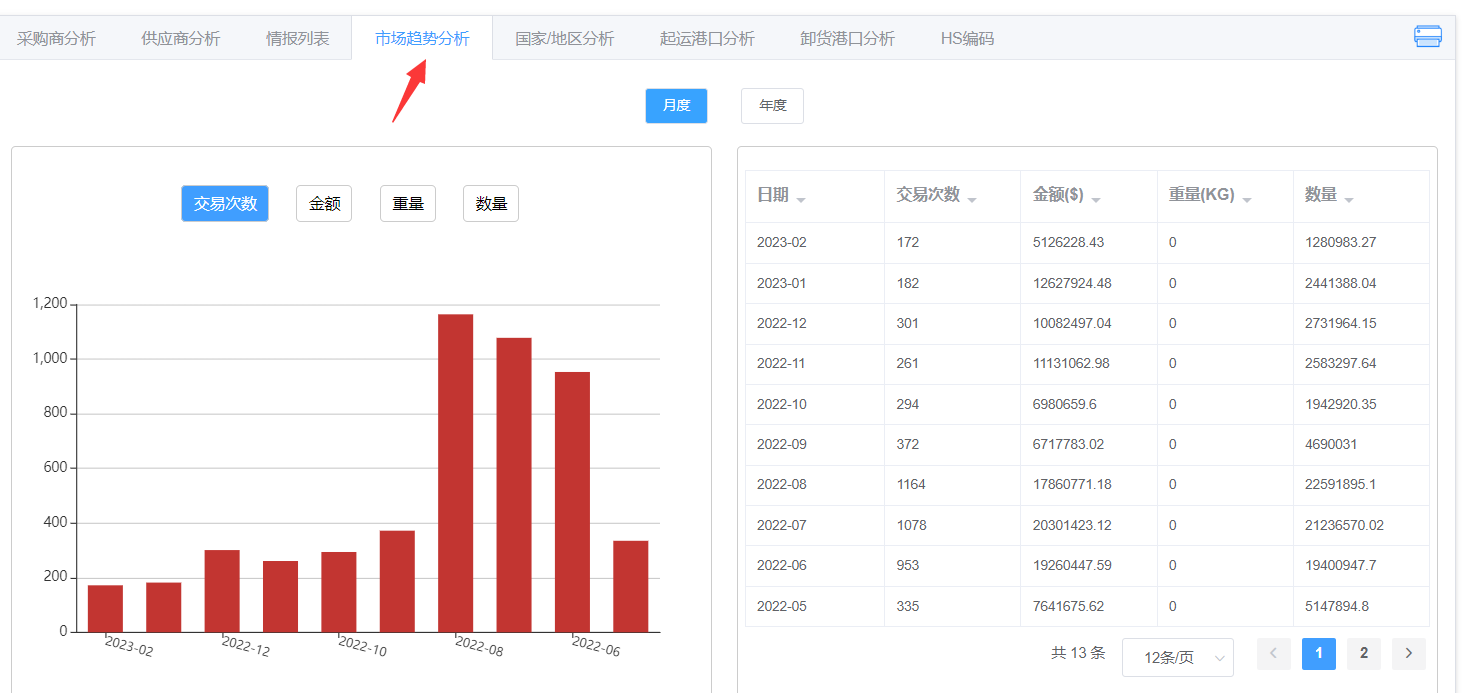Click transaction count cell 1164
The height and width of the screenshot is (693, 1472).
tap(911, 484)
